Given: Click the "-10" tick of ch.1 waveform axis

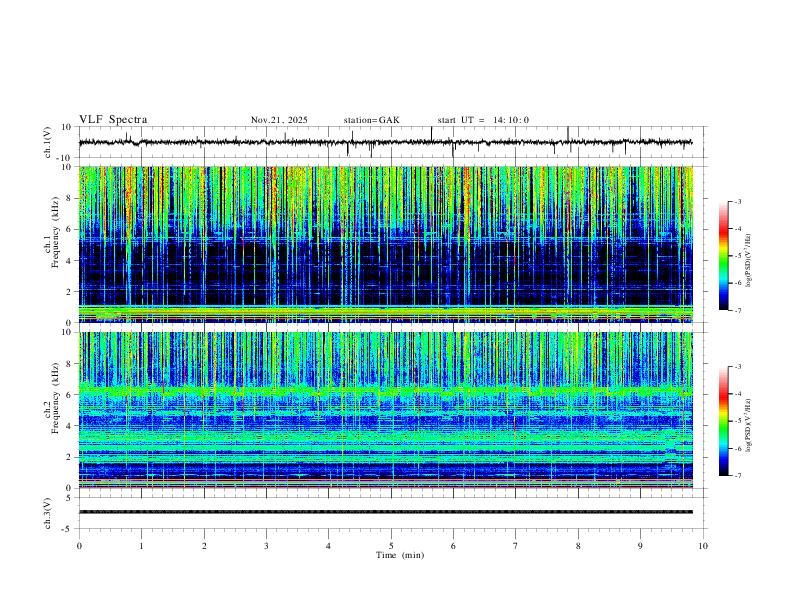Looking at the screenshot, I should (x=64, y=159).
